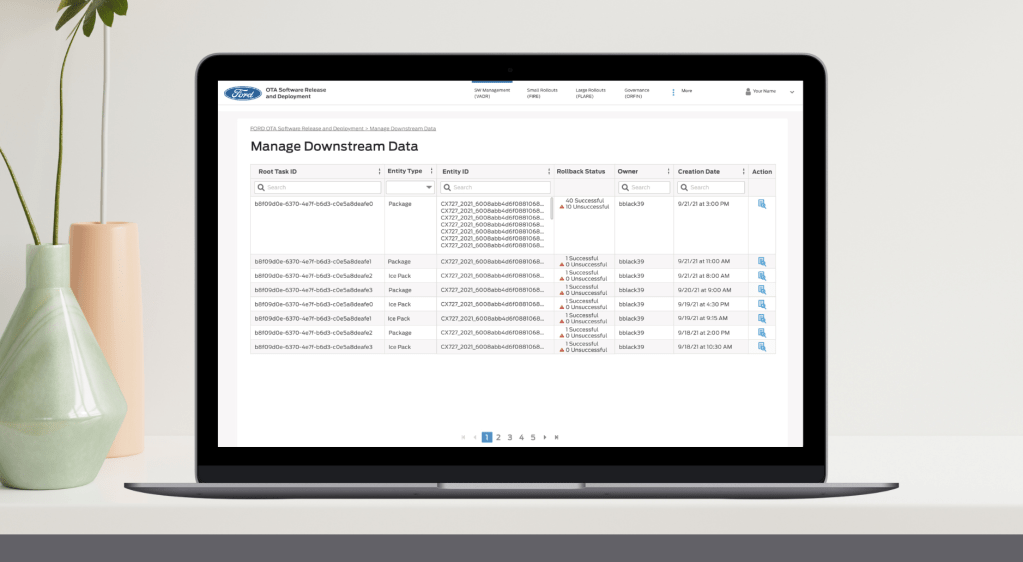This screenshot has height=562, width=1023.
Task: Click the Entity Type column menu dots
Action: [x=431, y=172]
